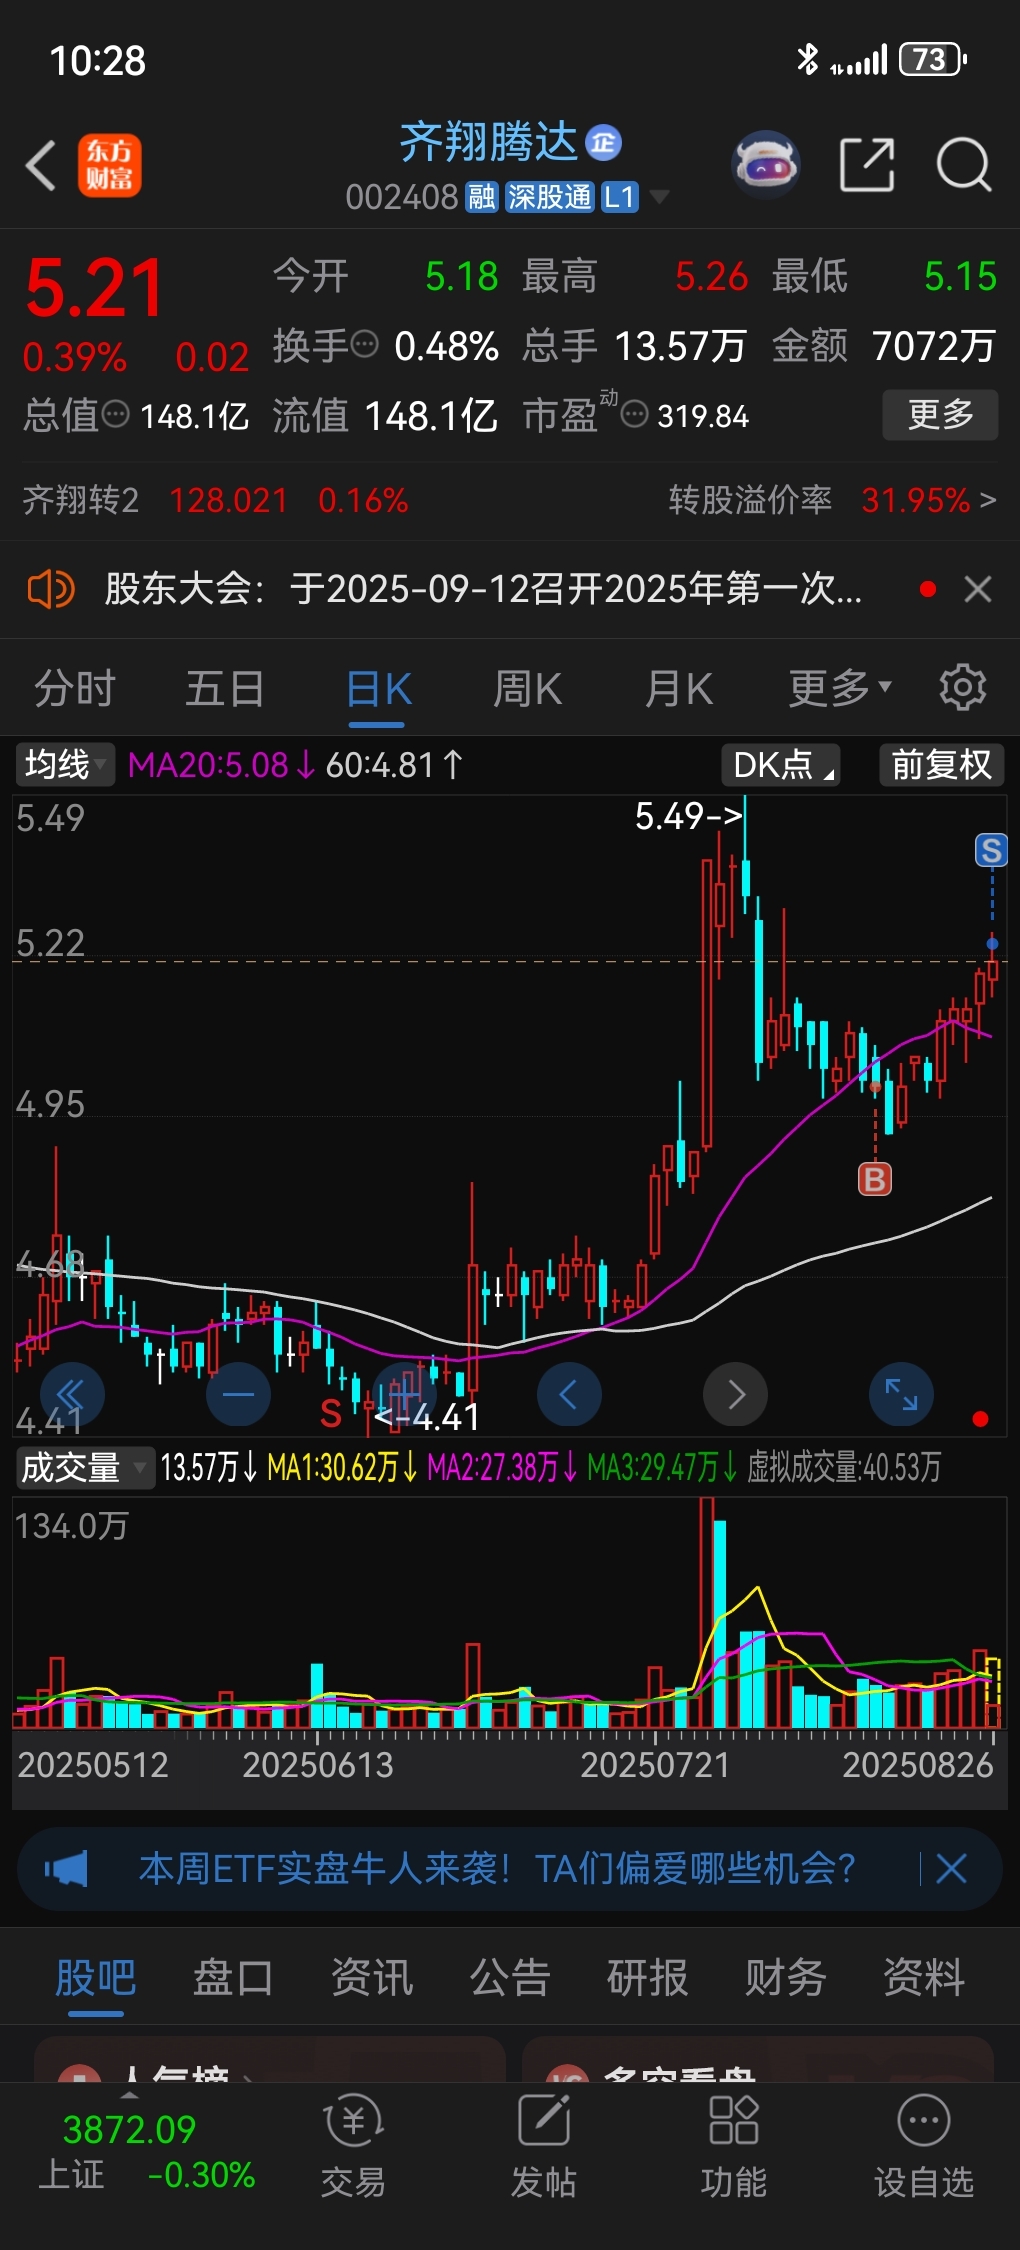Tap the 企 badge next to stock name
The width and height of the screenshot is (1020, 2250).
click(x=603, y=143)
